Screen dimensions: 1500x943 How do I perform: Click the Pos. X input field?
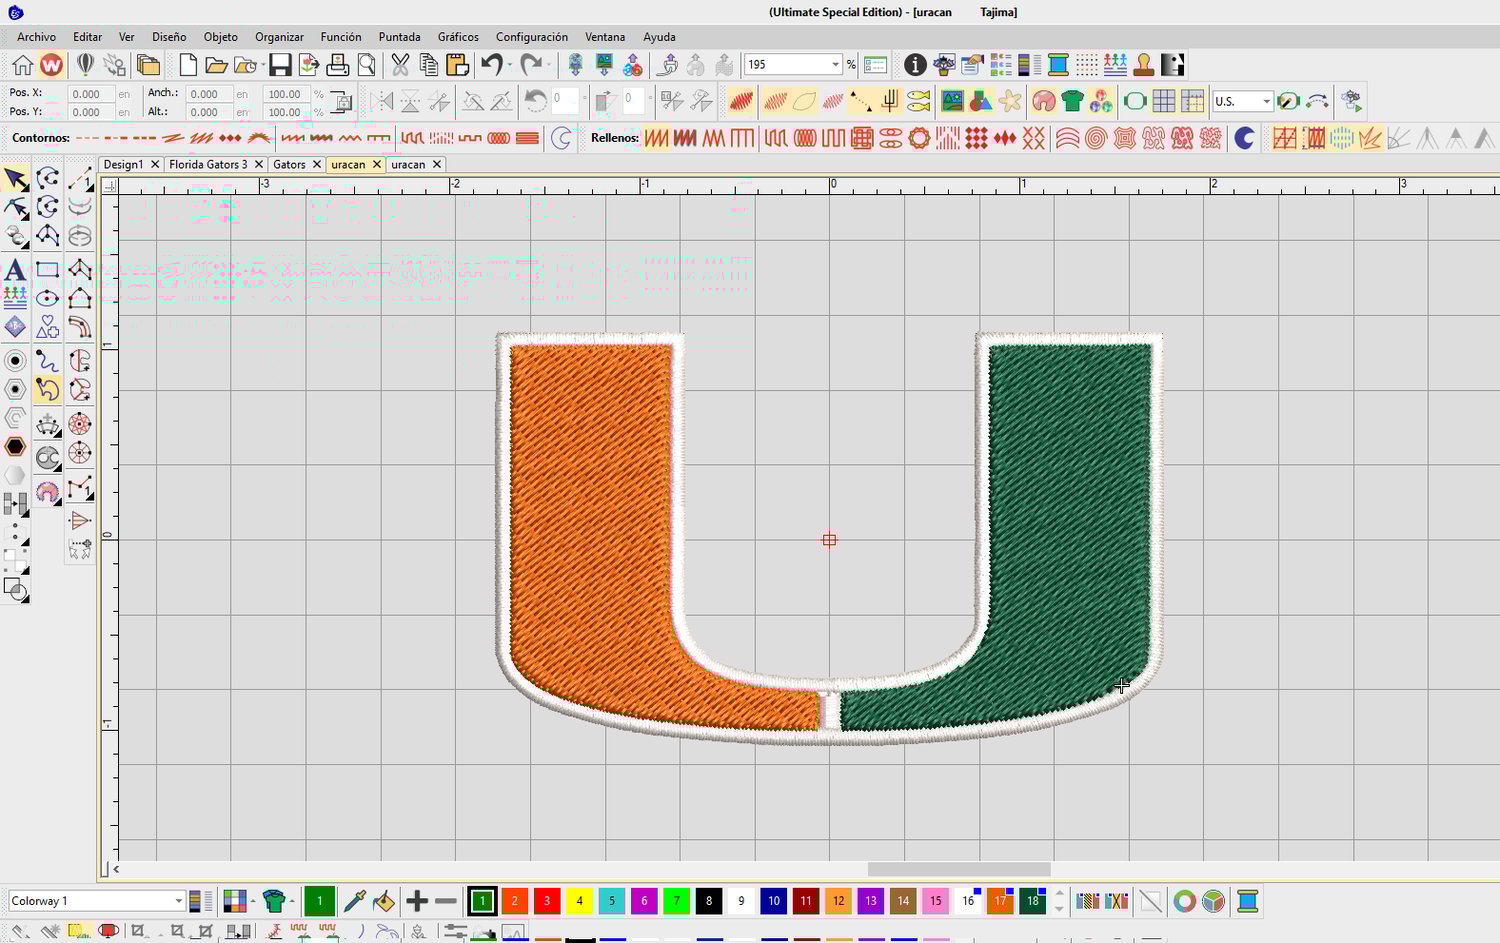coord(90,94)
